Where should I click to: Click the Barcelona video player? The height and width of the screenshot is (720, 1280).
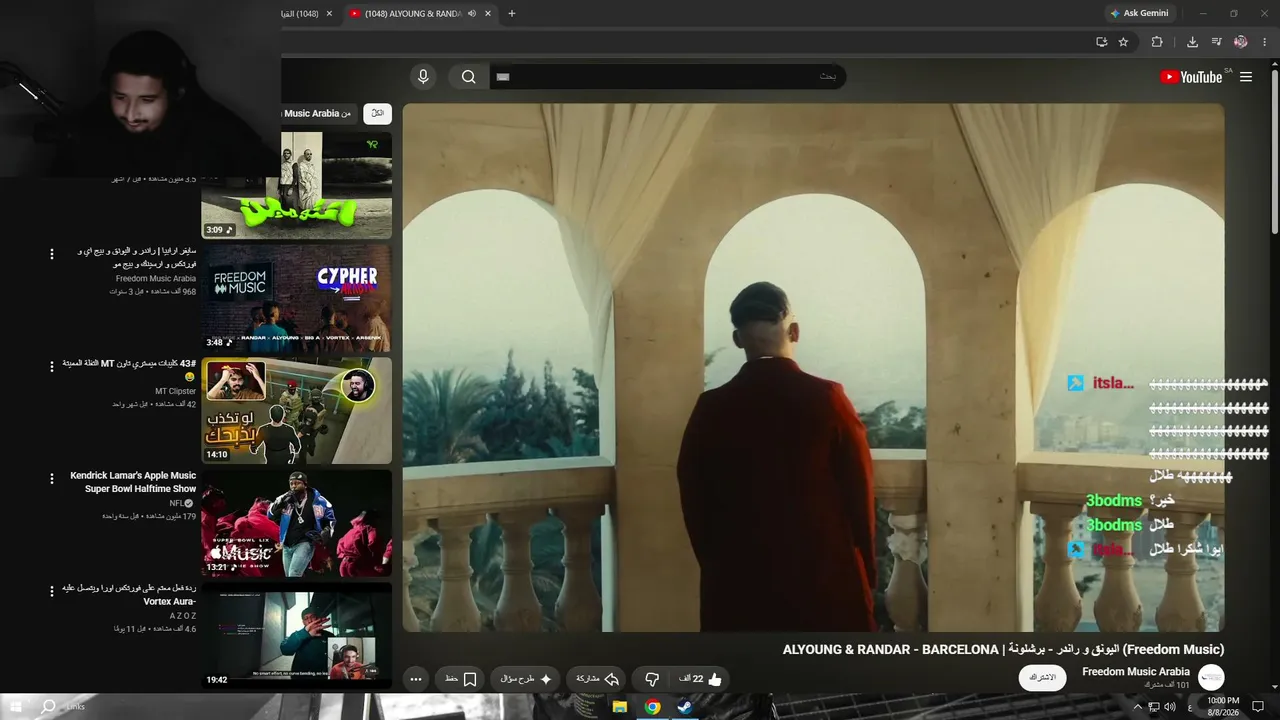[x=813, y=367]
